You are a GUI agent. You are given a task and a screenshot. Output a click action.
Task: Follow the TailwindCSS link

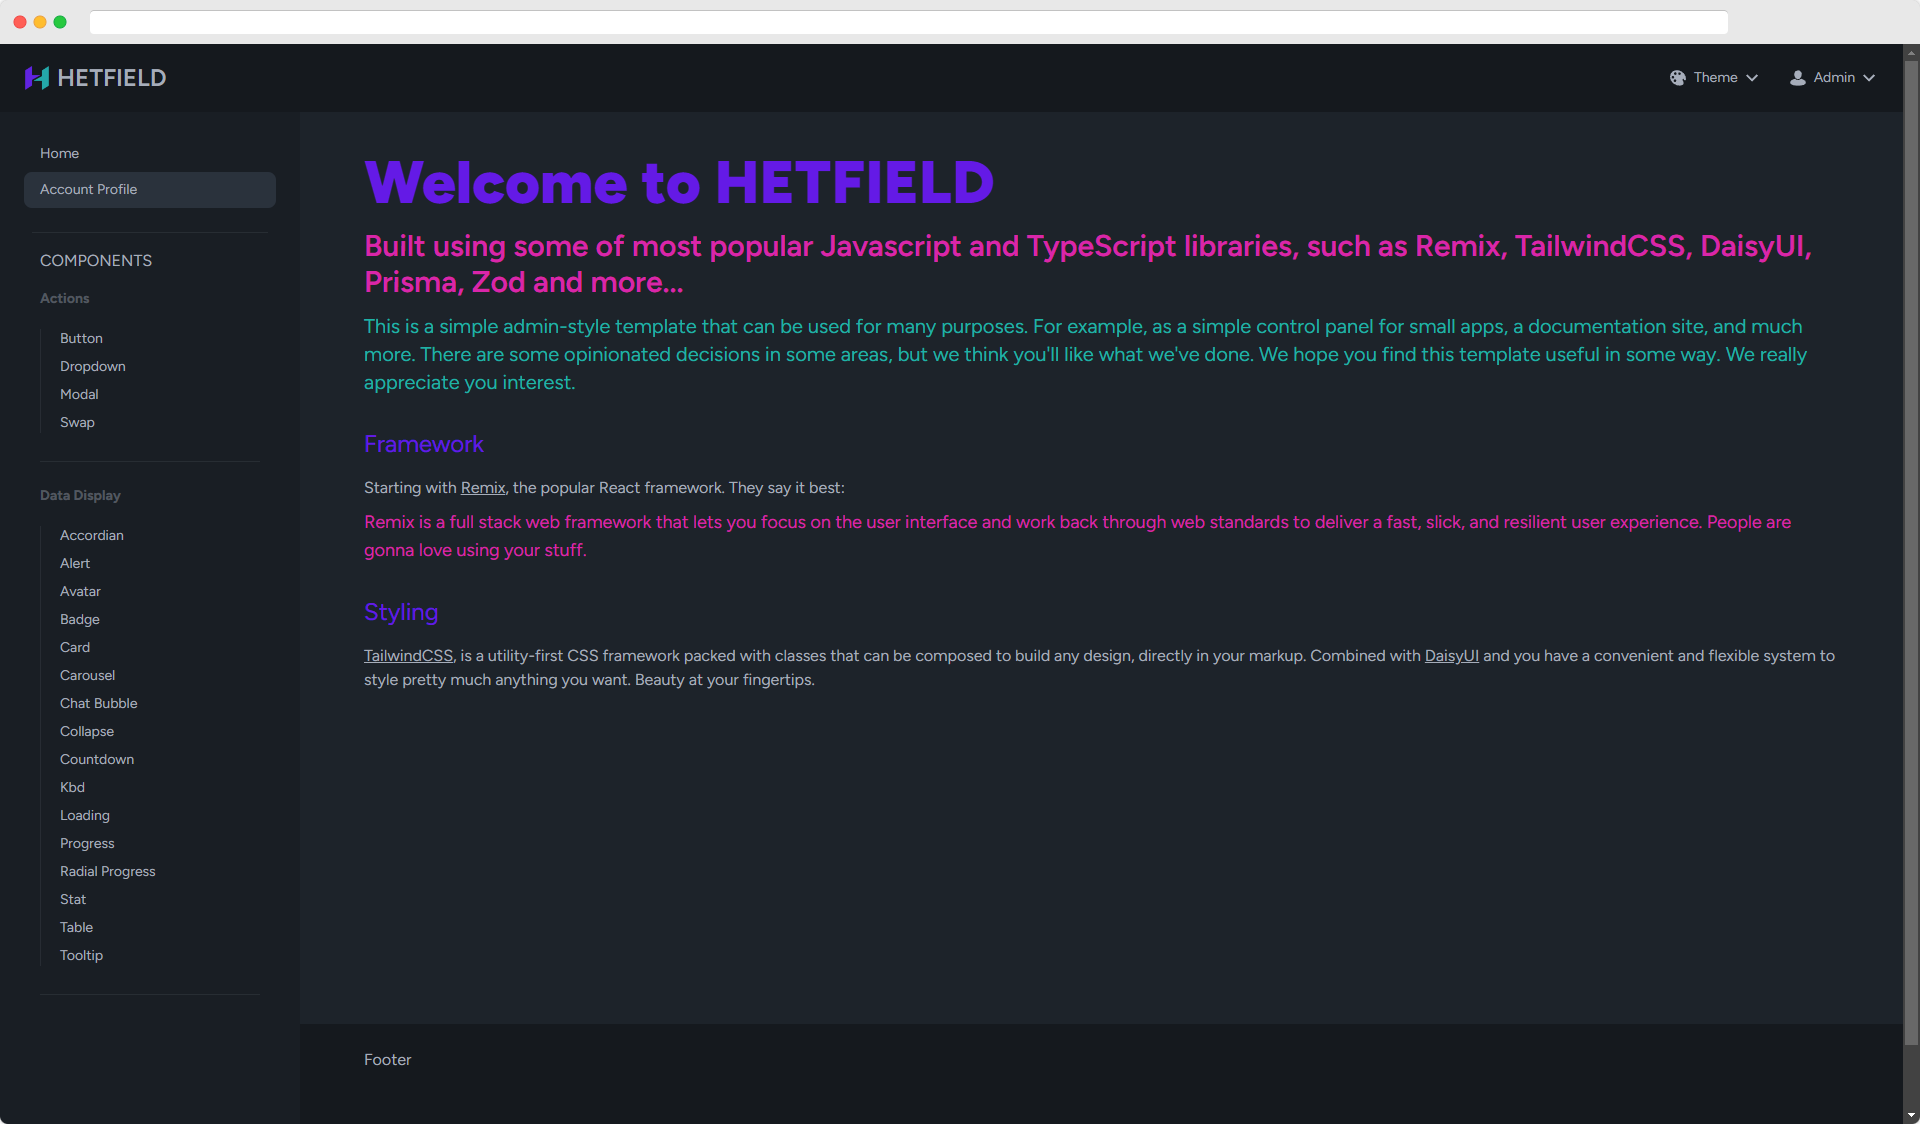(x=408, y=656)
